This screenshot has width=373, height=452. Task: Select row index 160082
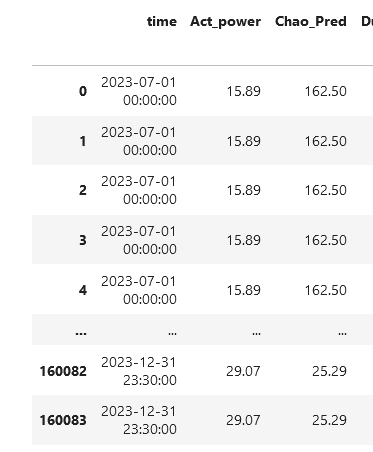[x=63, y=371]
